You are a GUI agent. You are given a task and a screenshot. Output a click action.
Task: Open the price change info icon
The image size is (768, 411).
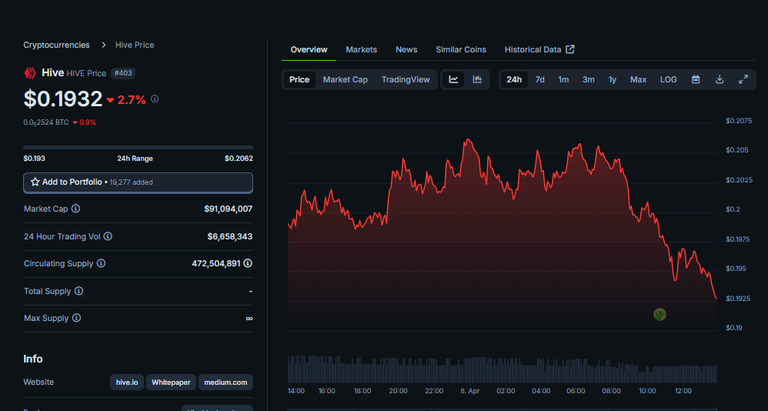(155, 99)
